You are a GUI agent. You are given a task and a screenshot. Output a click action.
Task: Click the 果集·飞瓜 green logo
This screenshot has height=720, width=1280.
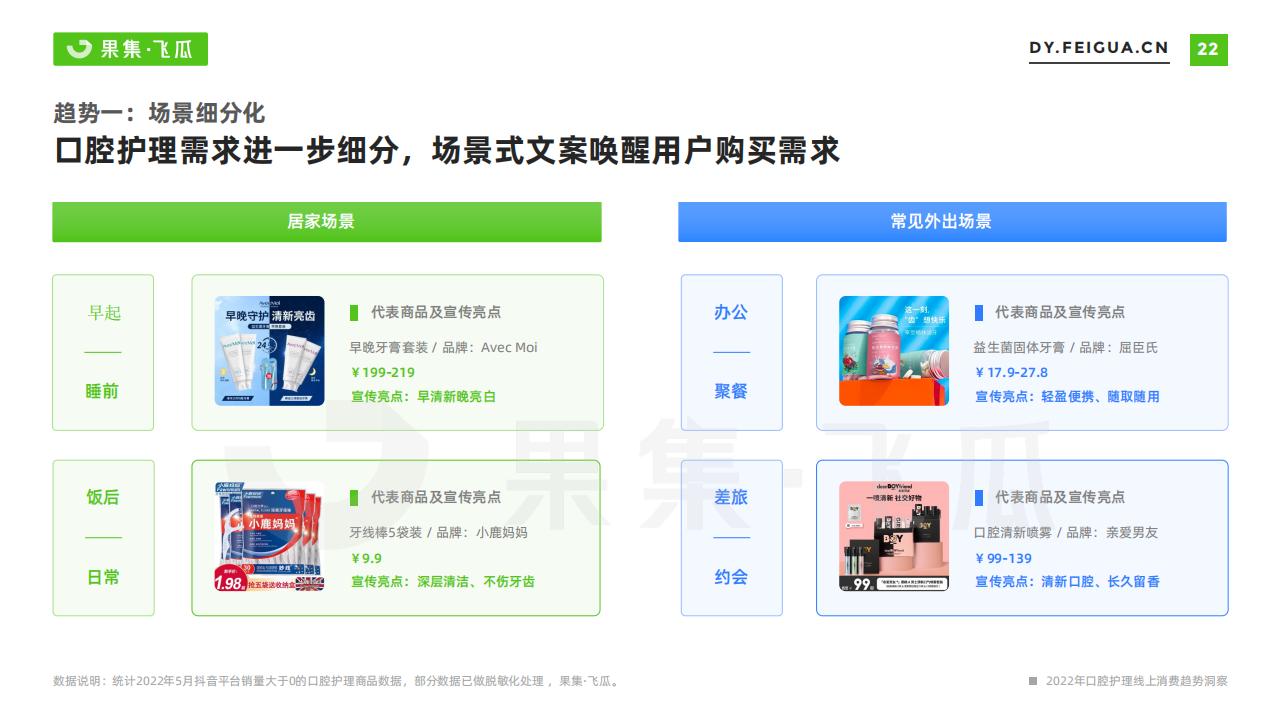click(130, 49)
